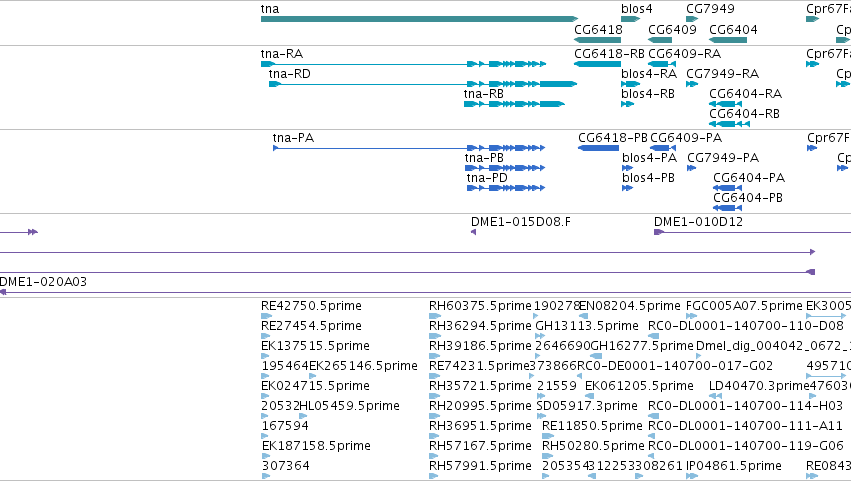Select the CG7949 gene label
Viewport: 851px width, 481px height.
[710, 9]
